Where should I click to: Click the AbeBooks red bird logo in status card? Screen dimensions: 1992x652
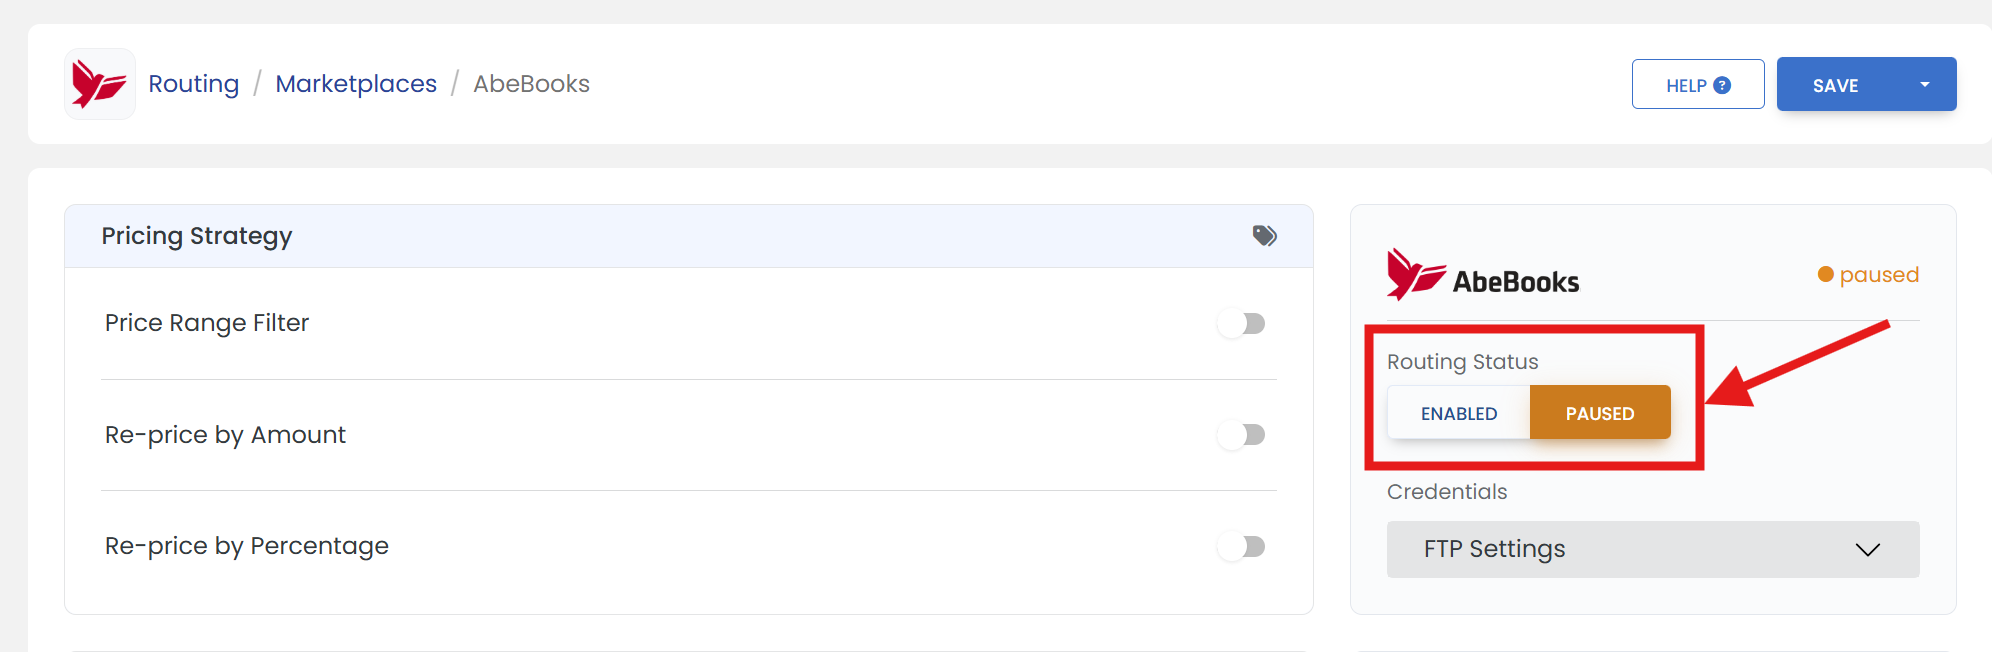(1416, 274)
